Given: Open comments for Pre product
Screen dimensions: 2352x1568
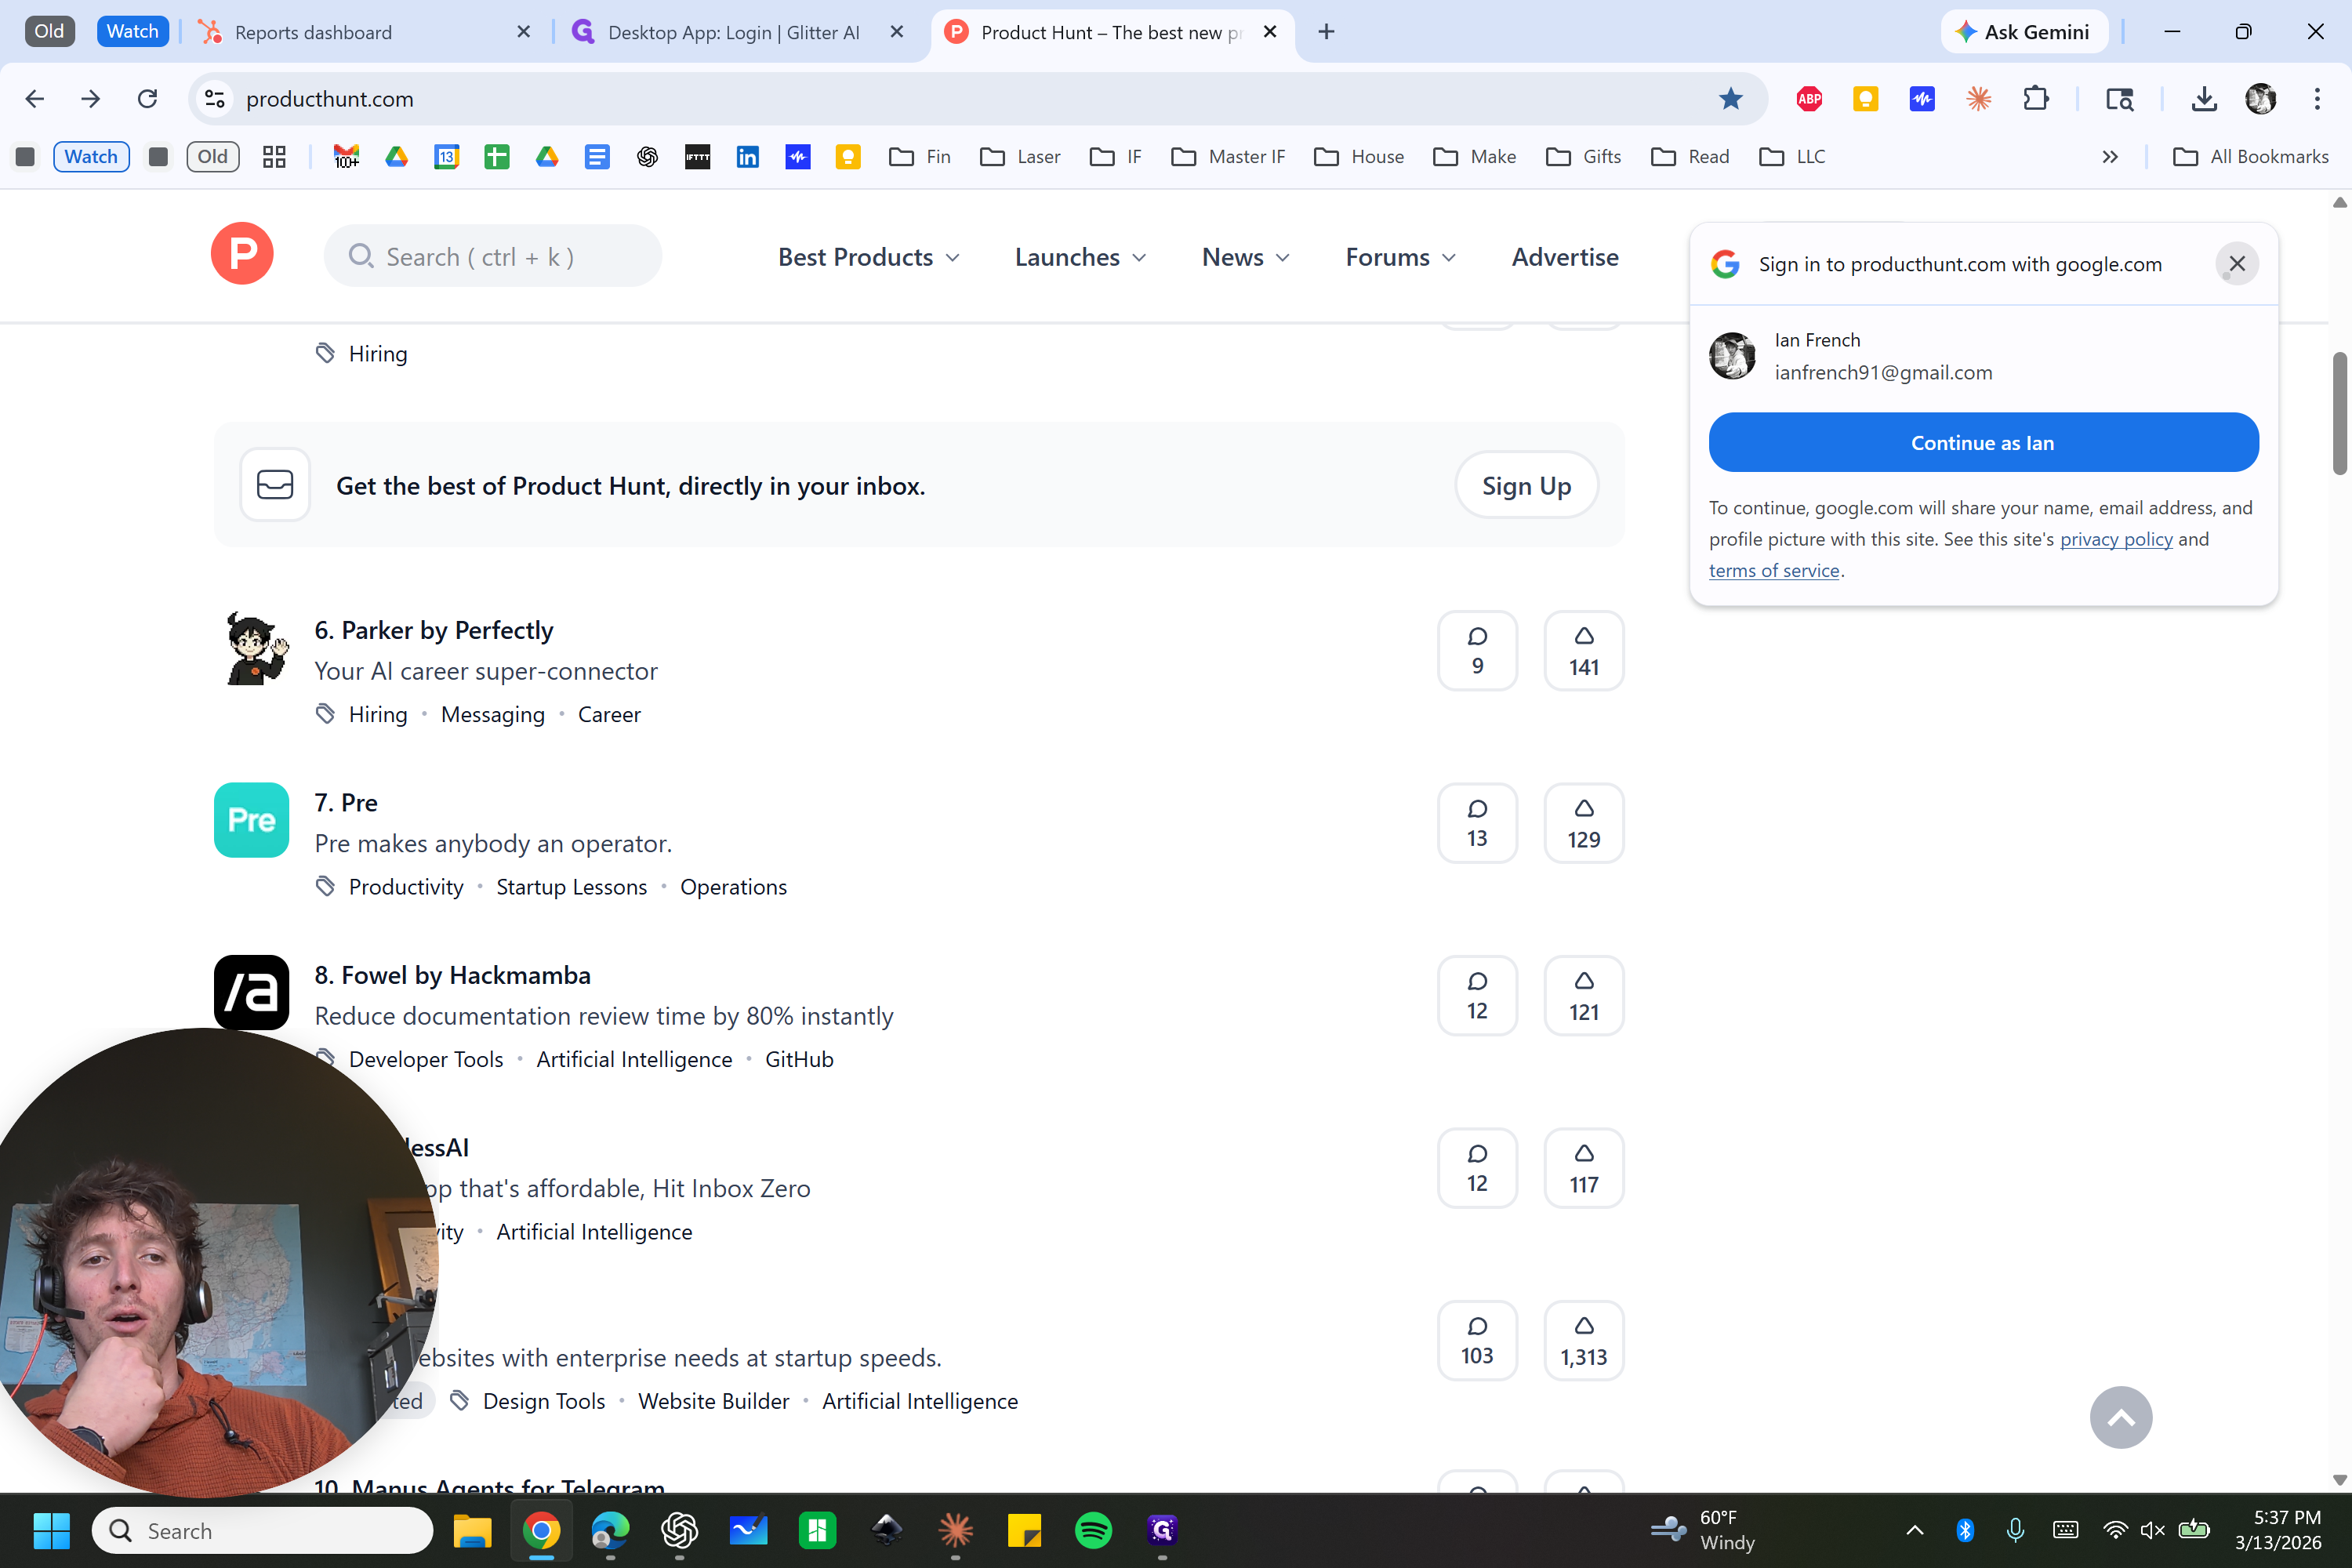Looking at the screenshot, I should pyautogui.click(x=1477, y=823).
